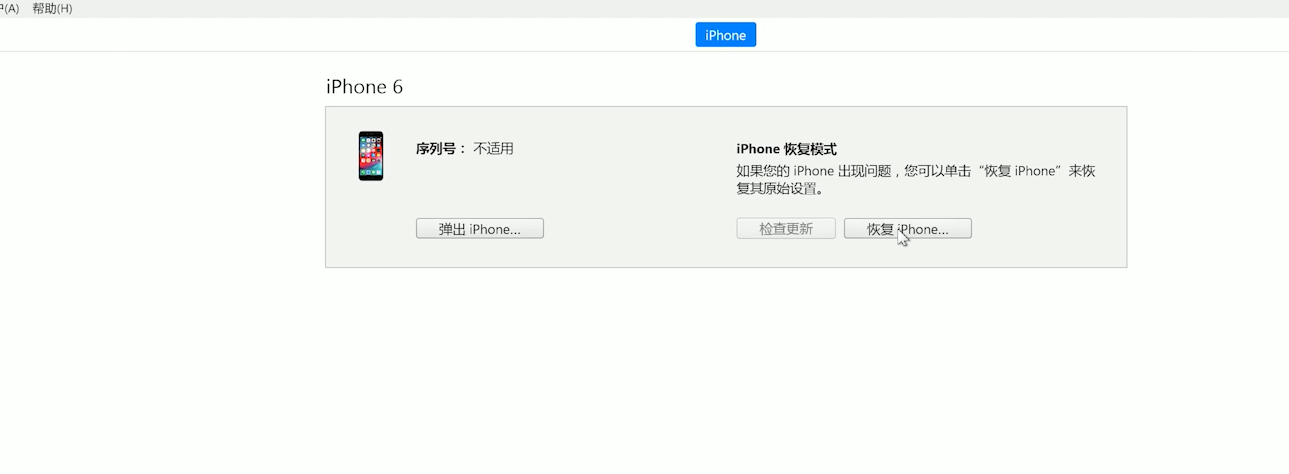The height and width of the screenshot is (474, 1289).
Task: Click the 序列号 label
Action: point(441,148)
